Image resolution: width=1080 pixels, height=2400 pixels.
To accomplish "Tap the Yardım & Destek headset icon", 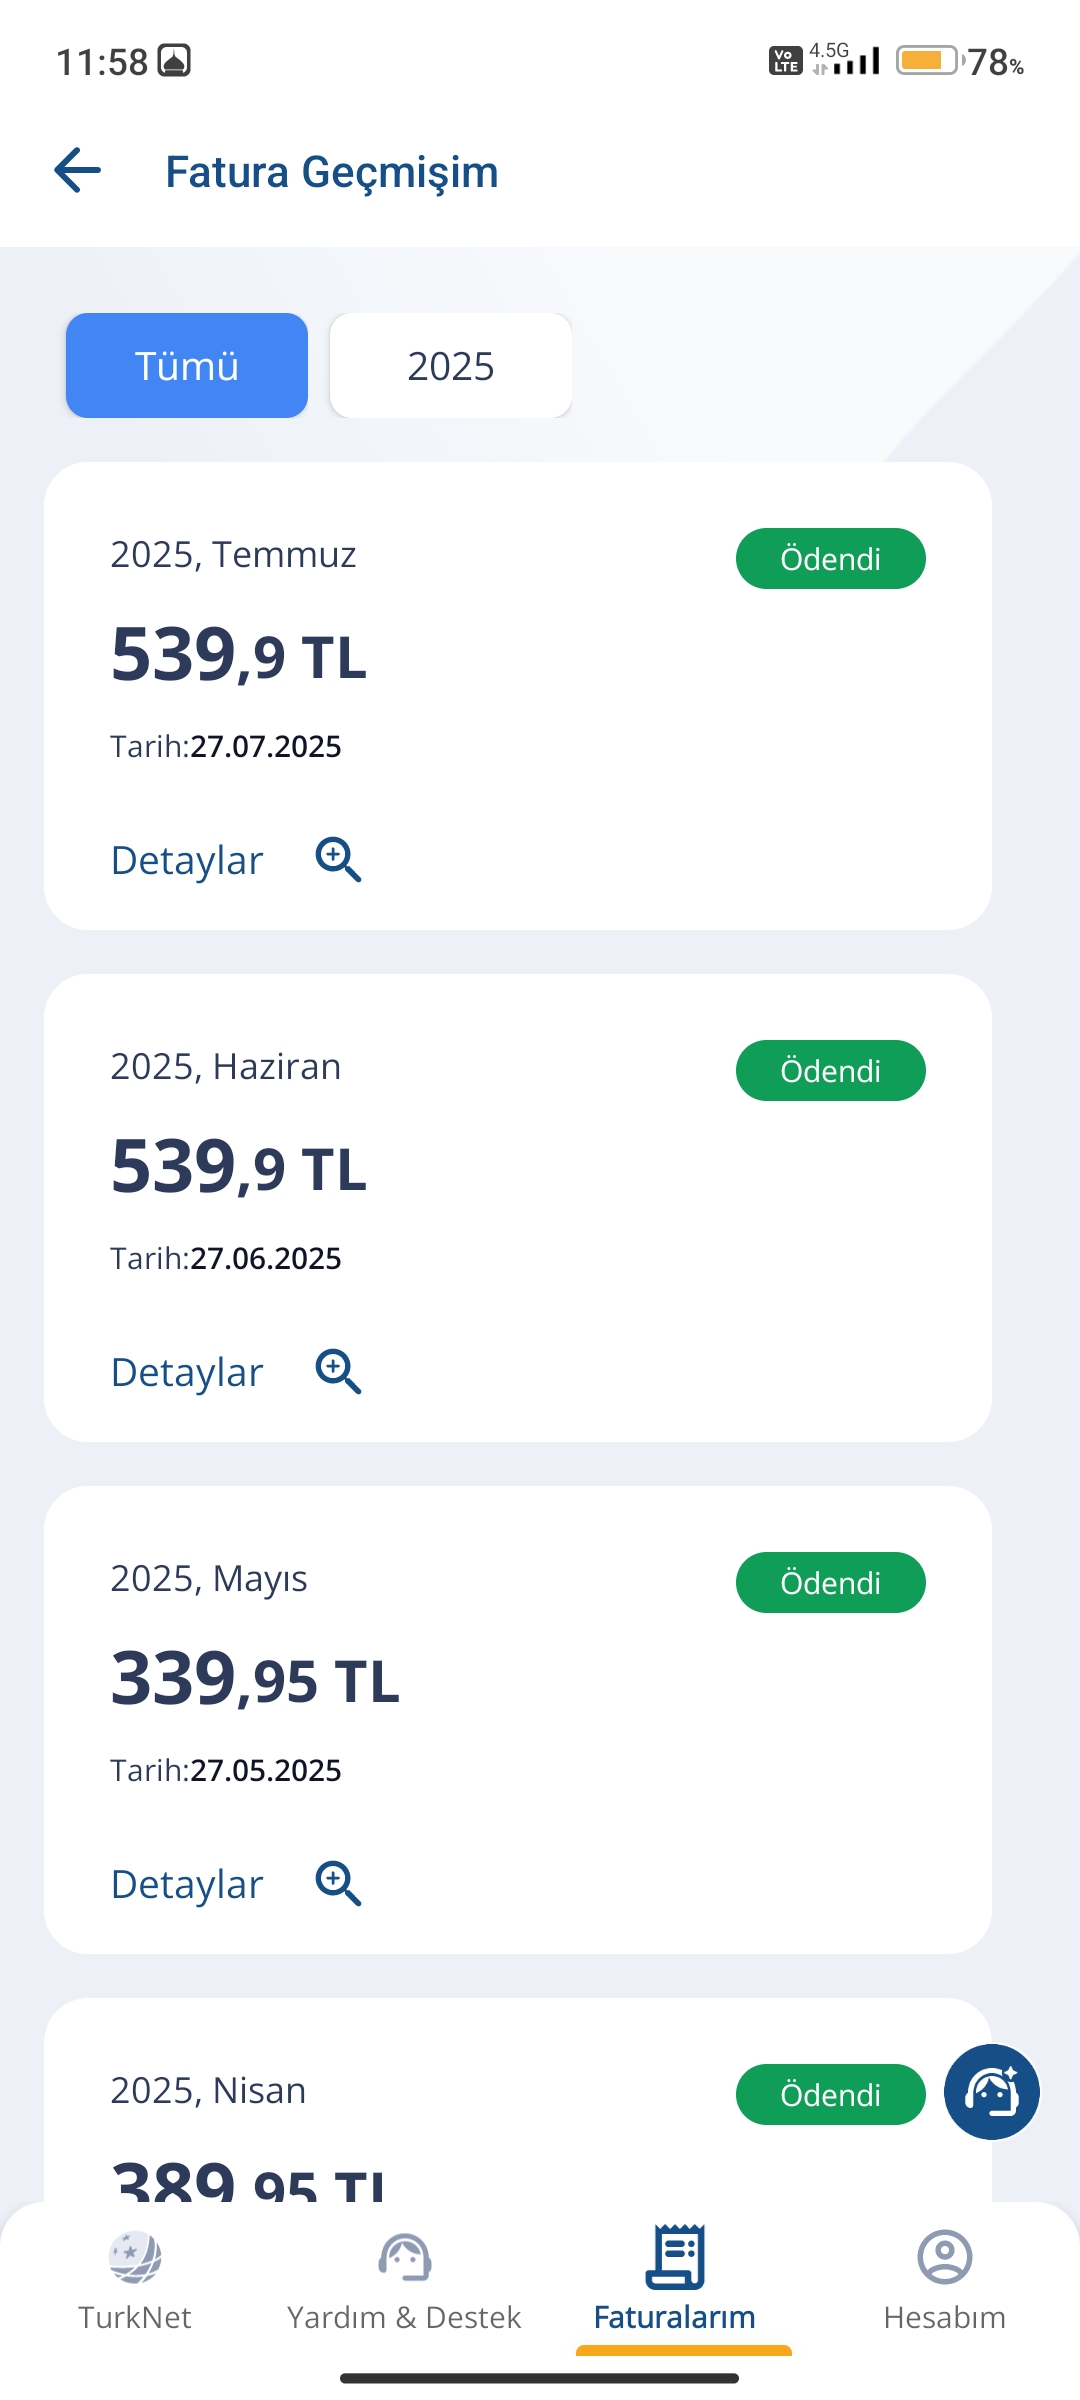I will pyautogui.click(x=404, y=2258).
